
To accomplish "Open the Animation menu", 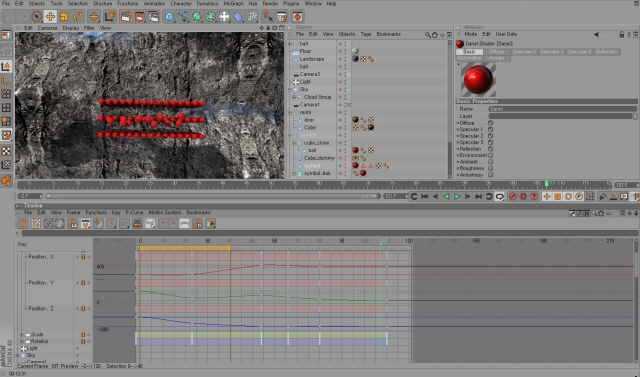I will (x=154, y=3).
